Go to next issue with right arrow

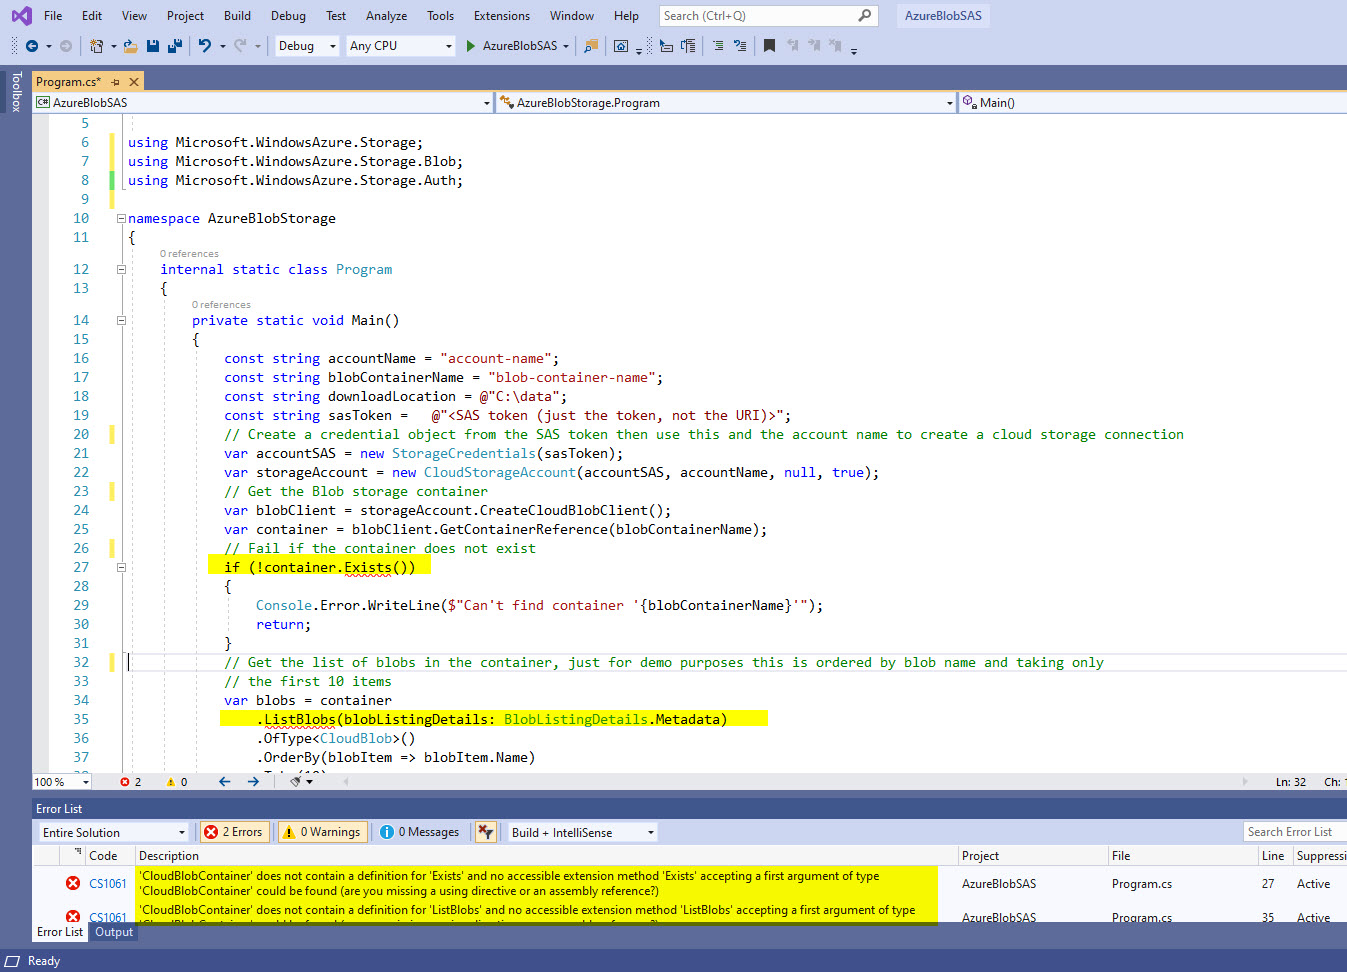click(253, 782)
